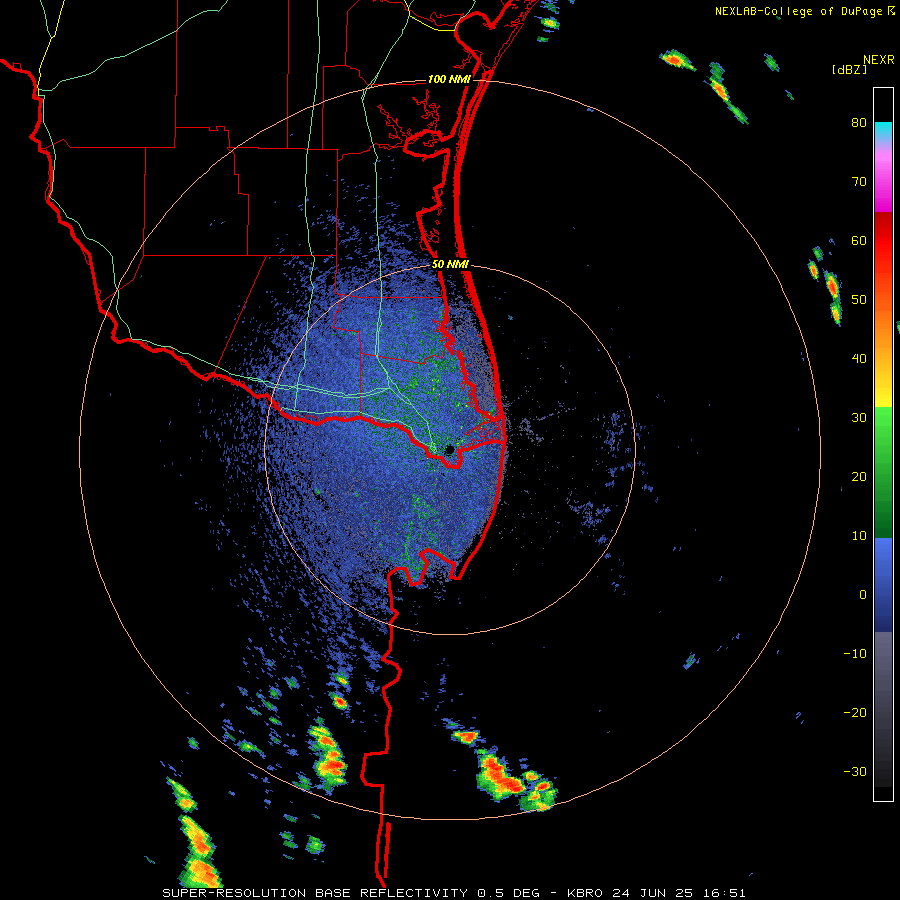
Task: Click the NEXR label above the color scale
Action: 878,60
